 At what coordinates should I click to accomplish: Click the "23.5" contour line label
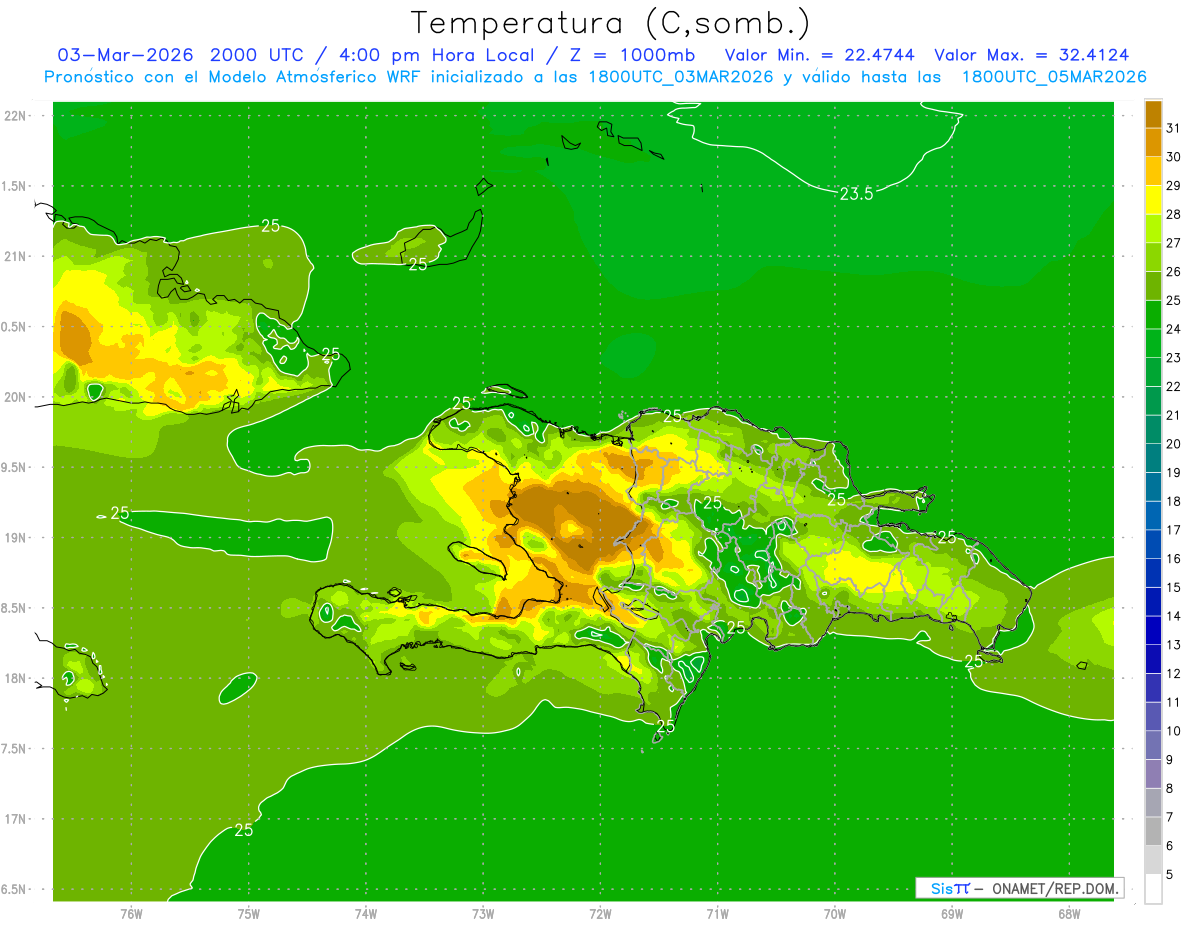coord(856,195)
